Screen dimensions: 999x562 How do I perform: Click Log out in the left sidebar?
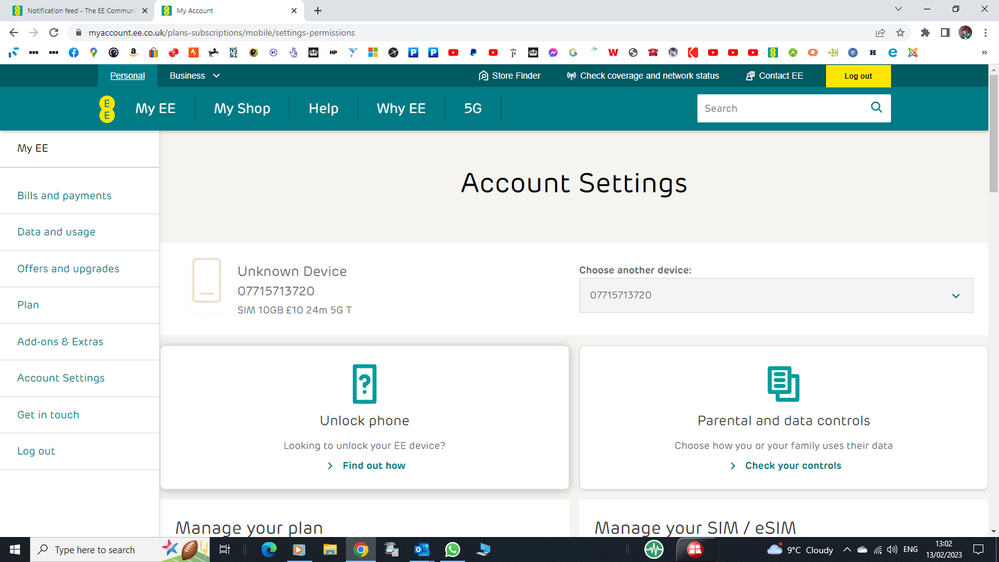[x=36, y=451]
